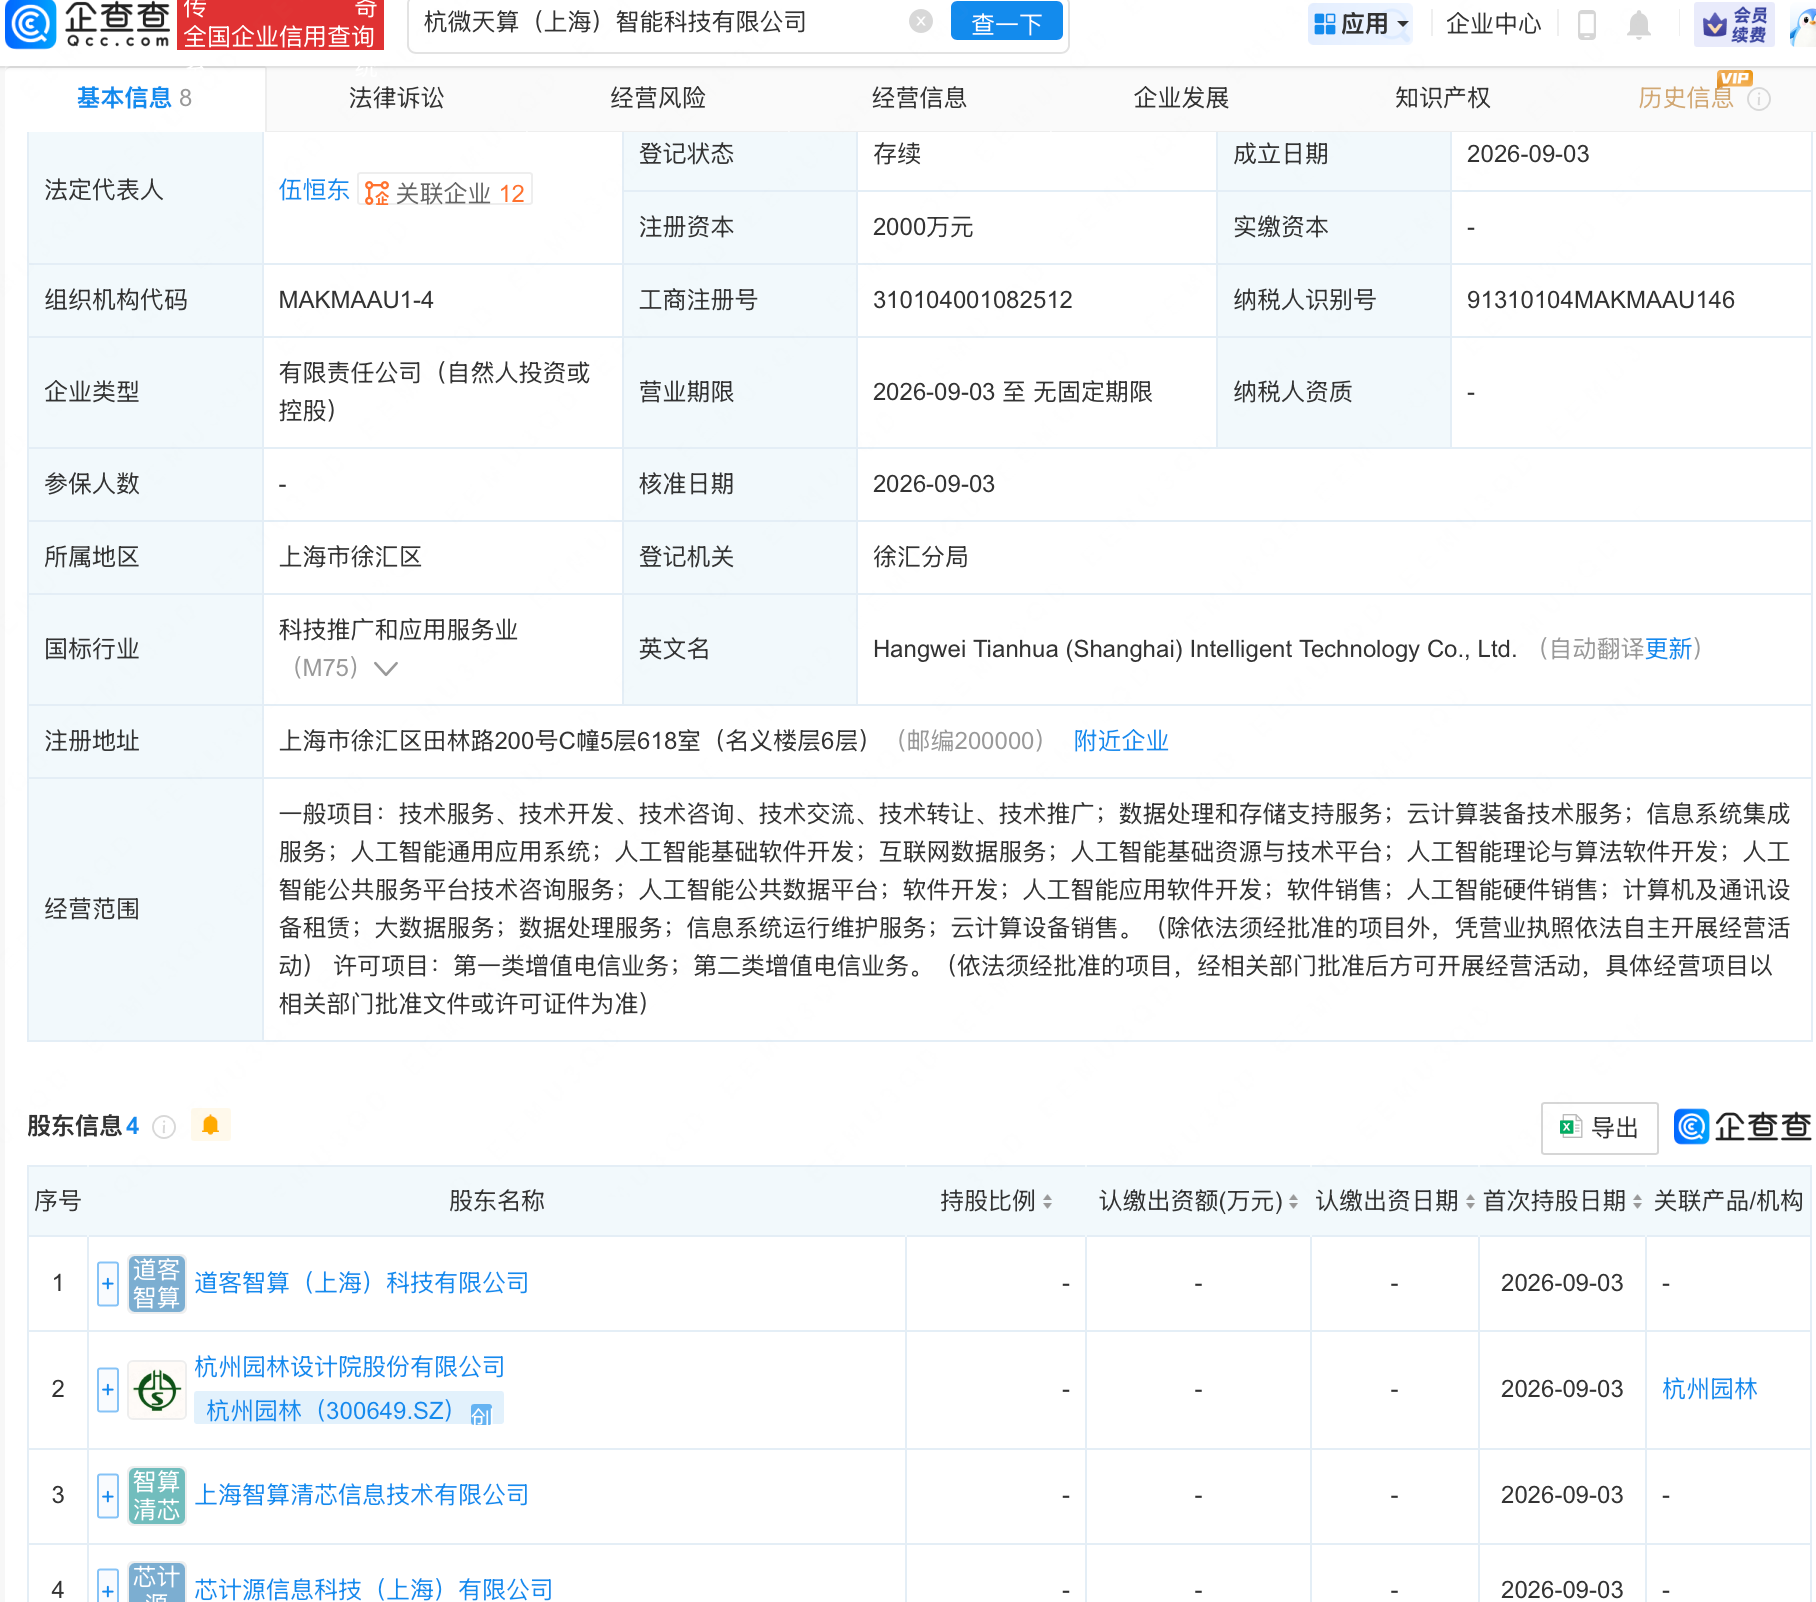Viewport: 1816px width, 1602px height.
Task: Click the Qichacha logo in header
Action: click(x=89, y=24)
